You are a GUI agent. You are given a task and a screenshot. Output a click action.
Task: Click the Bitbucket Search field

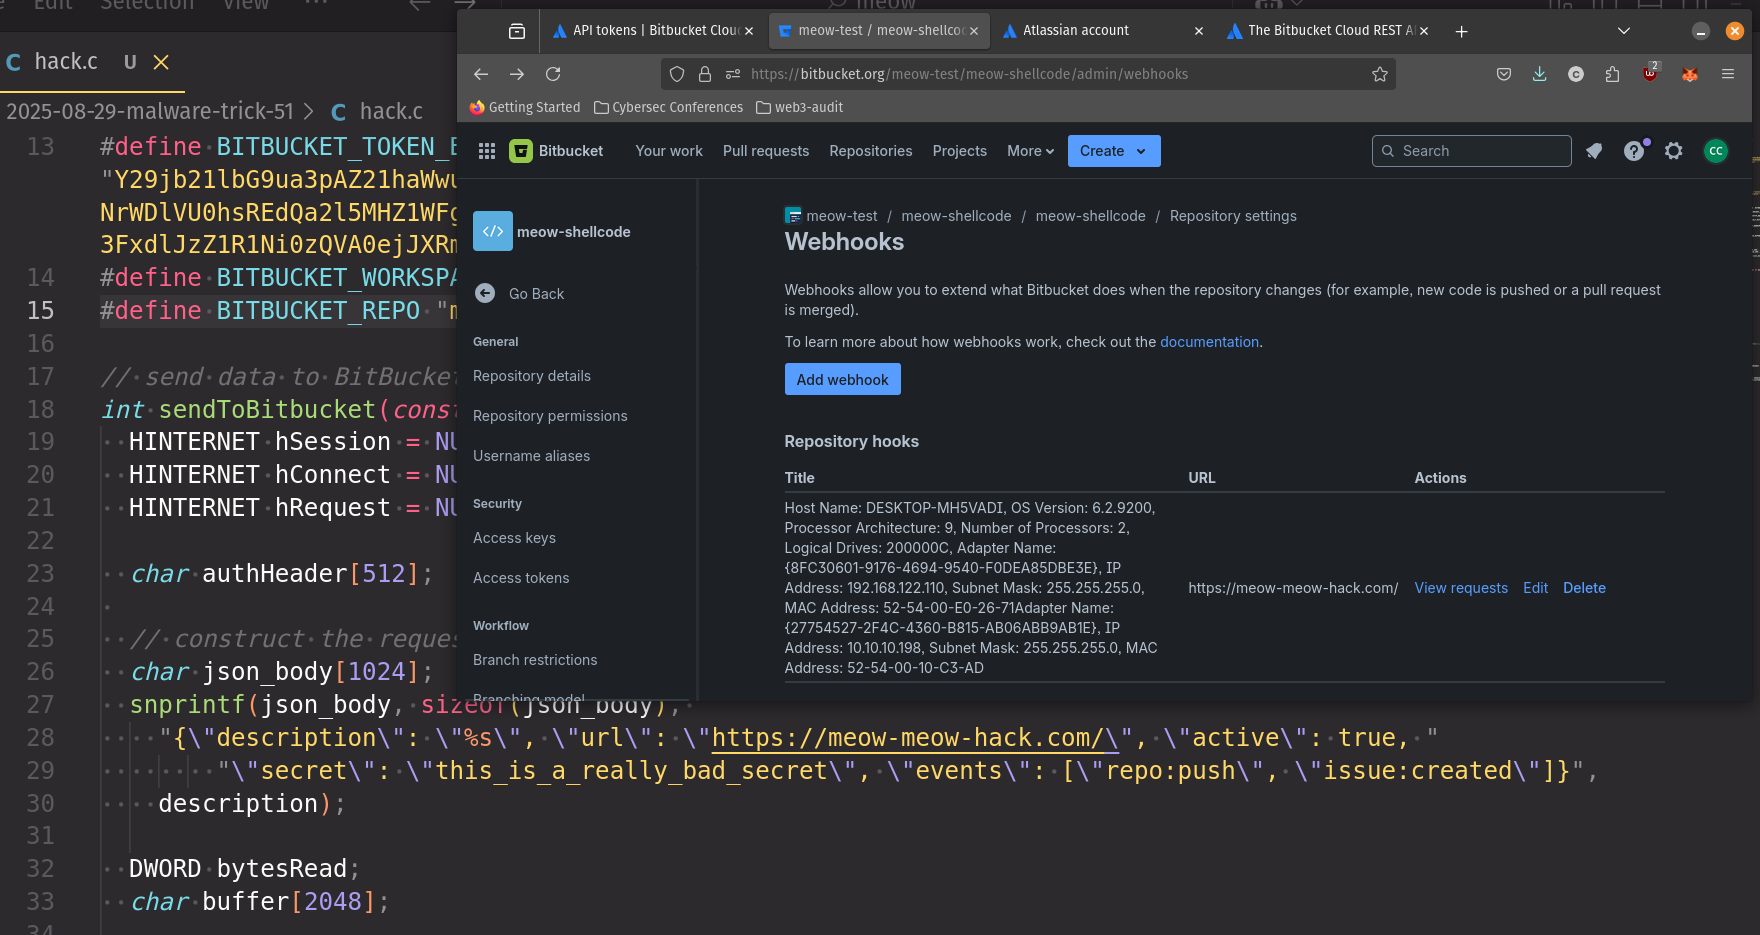click(1471, 151)
